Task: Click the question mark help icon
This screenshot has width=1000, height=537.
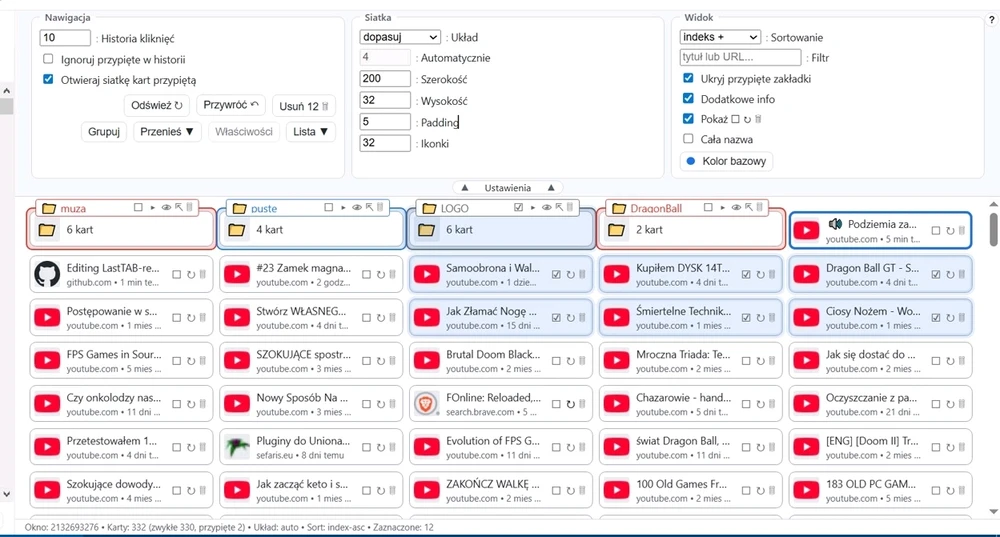Action: [x=991, y=20]
